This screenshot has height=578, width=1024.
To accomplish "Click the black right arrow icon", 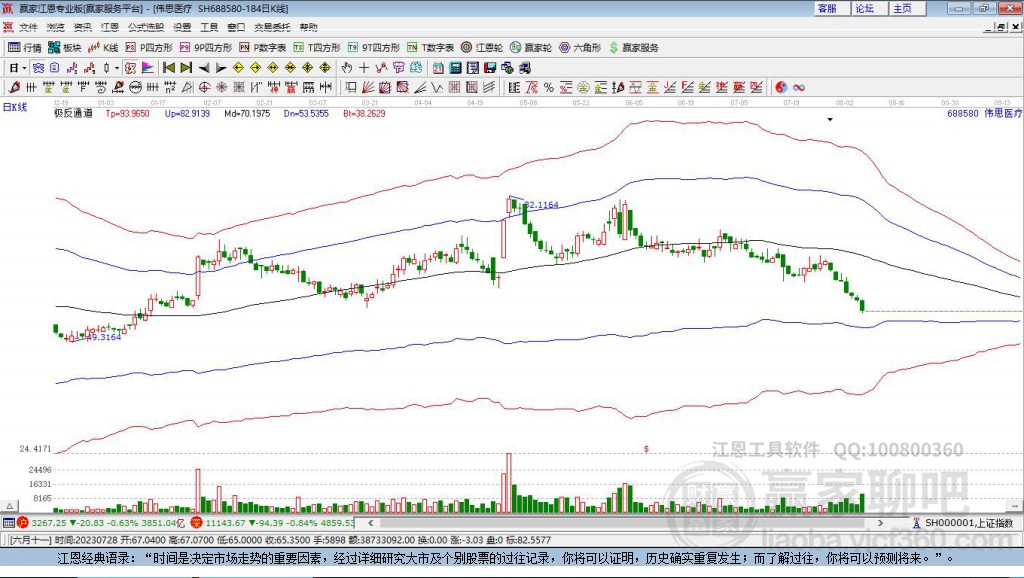I will [221, 68].
